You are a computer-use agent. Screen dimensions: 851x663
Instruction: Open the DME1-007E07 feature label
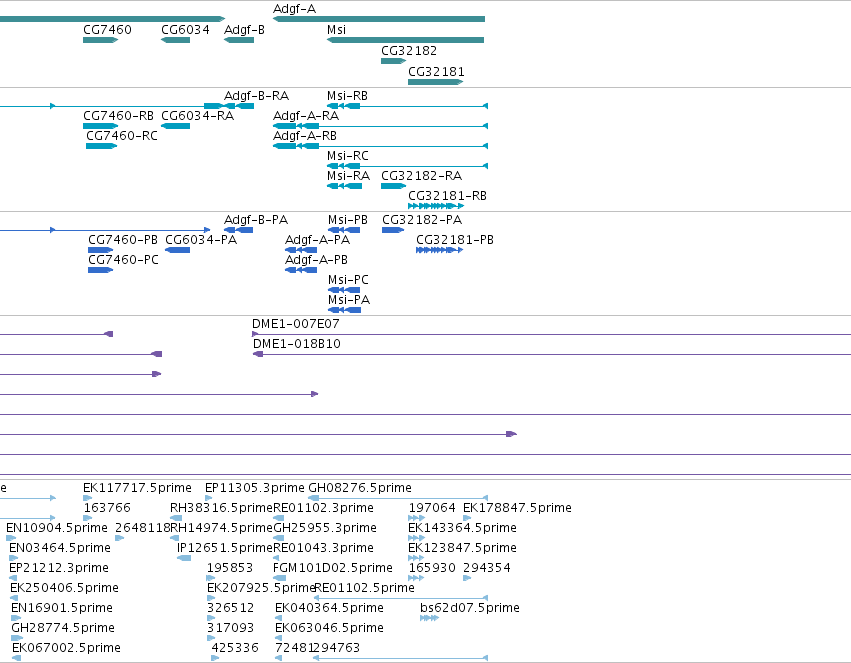coord(296,324)
